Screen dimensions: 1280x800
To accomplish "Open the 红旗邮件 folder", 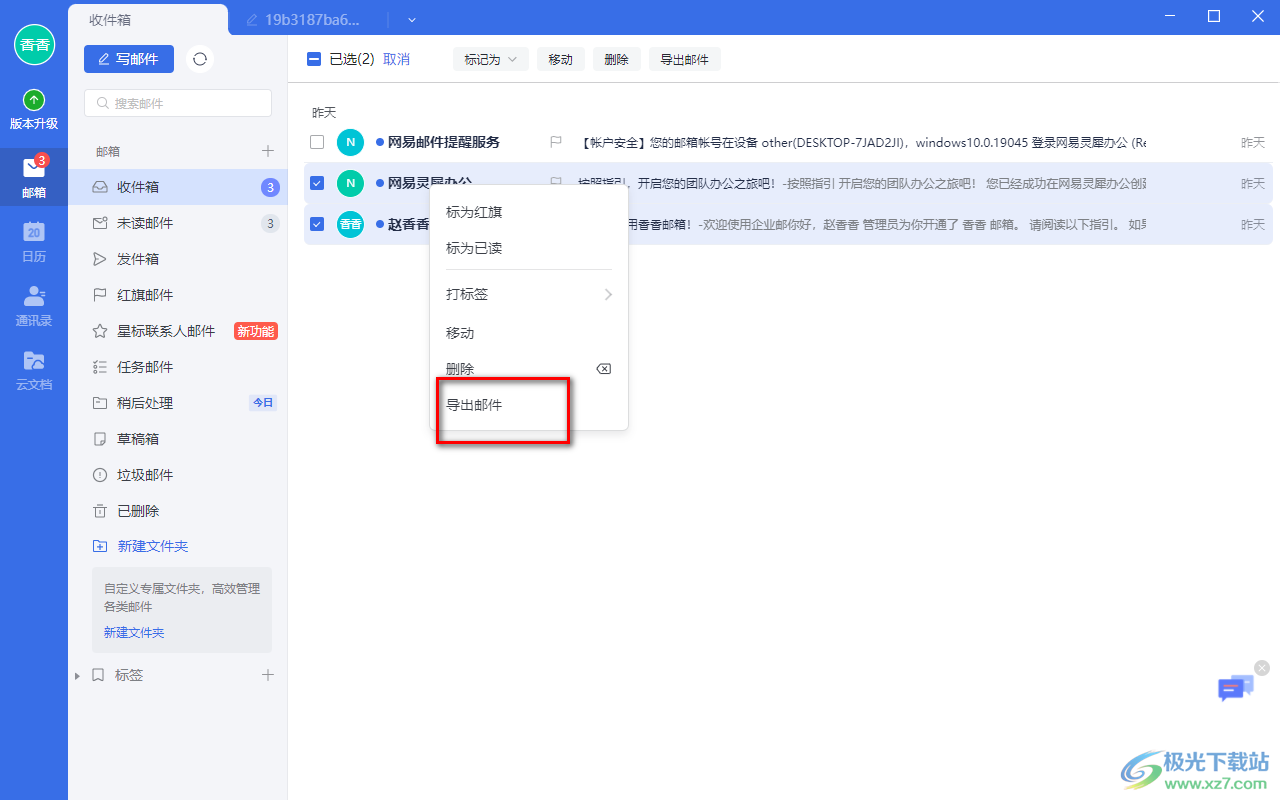I will (178, 295).
